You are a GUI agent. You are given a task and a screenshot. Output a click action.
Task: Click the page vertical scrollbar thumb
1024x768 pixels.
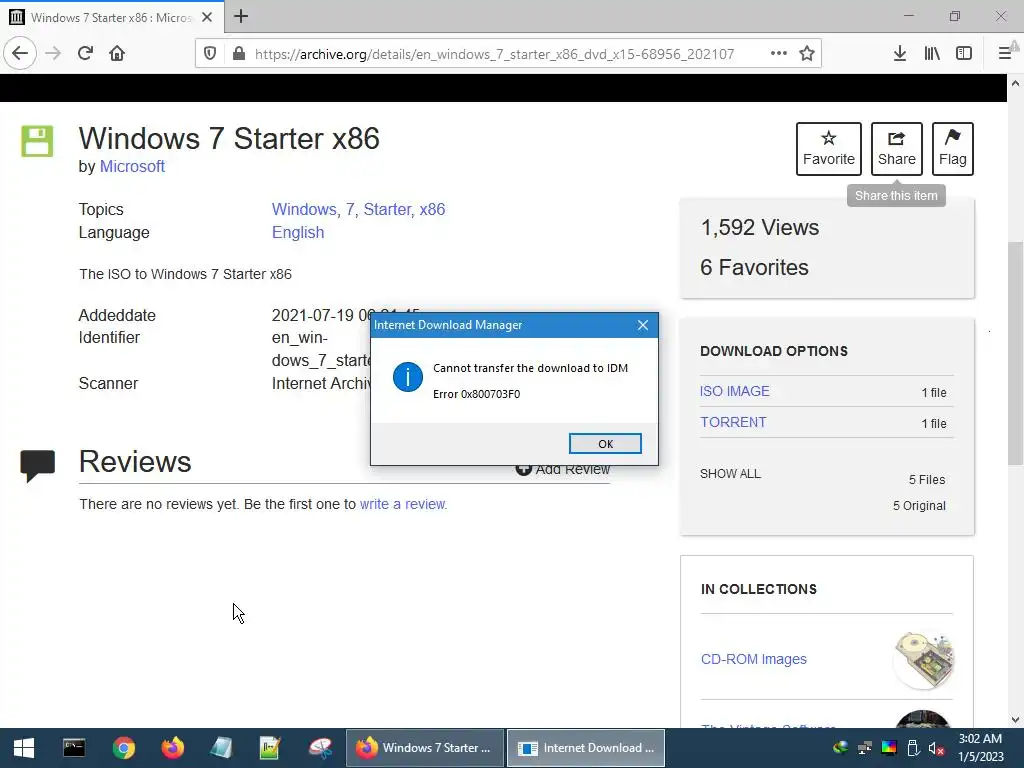(x=1015, y=353)
